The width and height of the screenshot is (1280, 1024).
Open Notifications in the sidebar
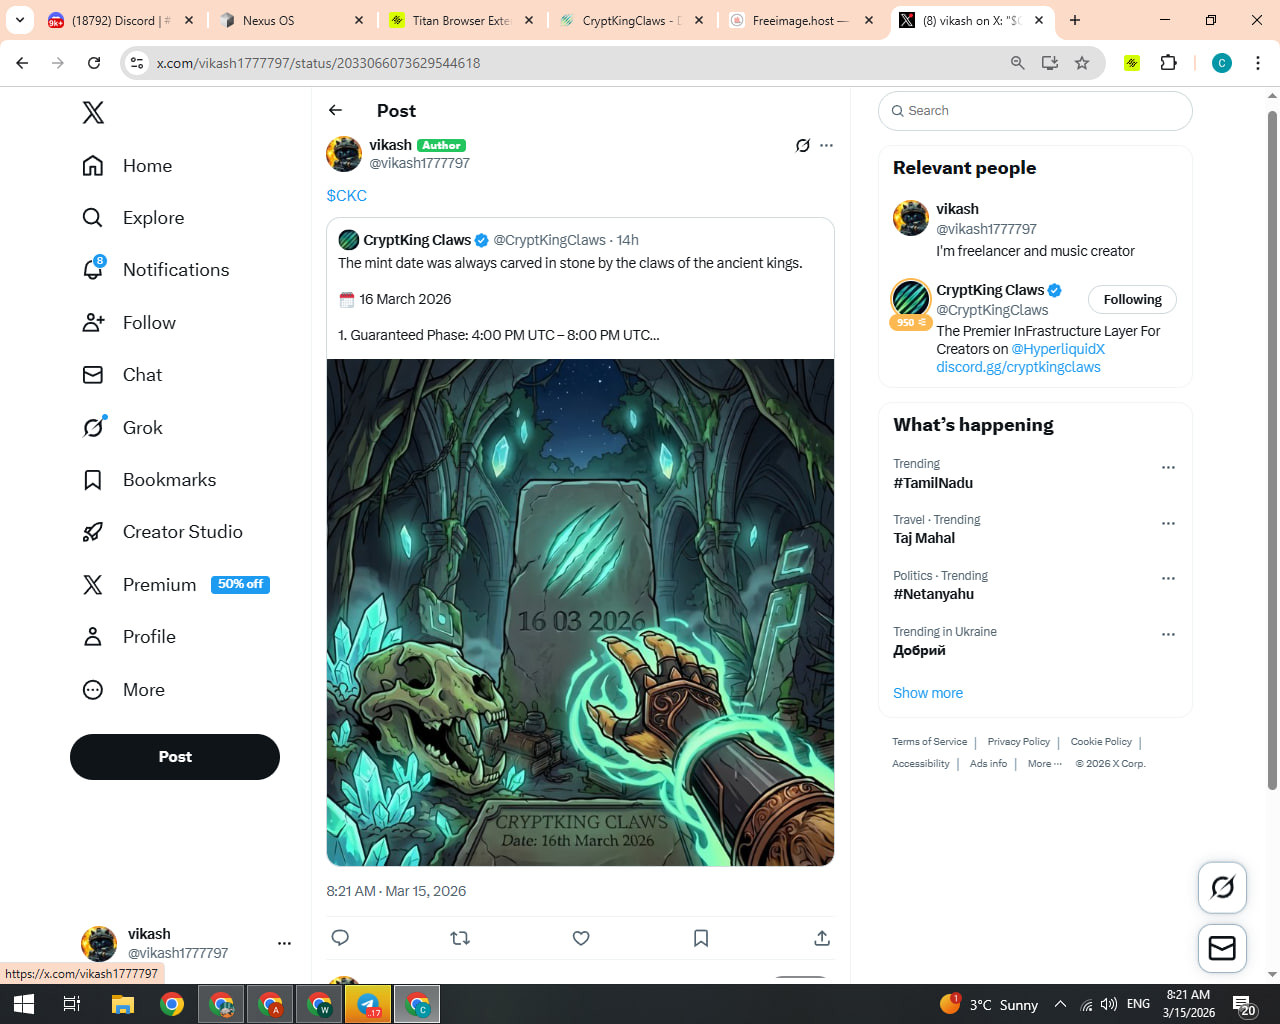[x=156, y=270]
